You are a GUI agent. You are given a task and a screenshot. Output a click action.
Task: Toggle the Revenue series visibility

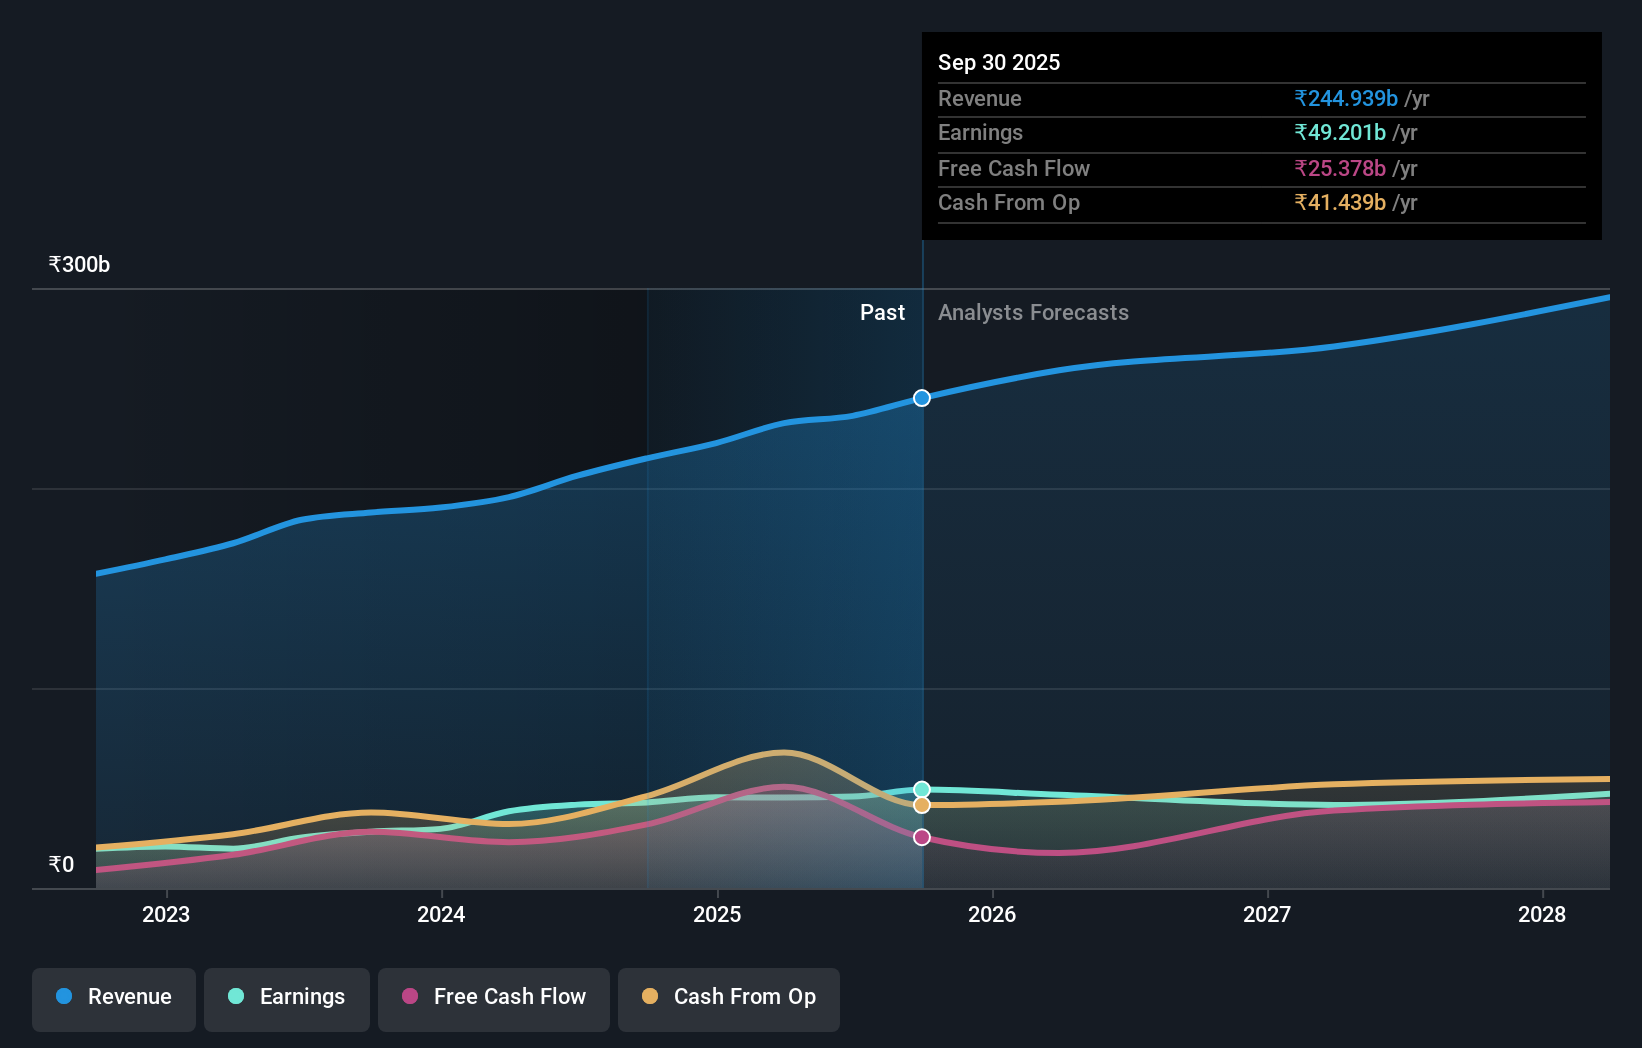tap(113, 997)
